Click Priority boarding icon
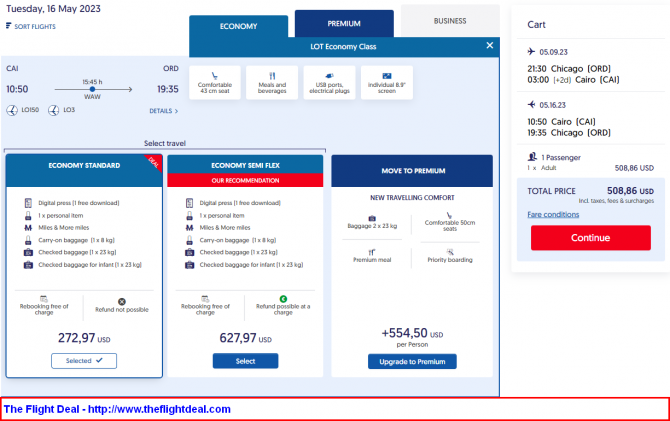Image resolution: width=670 pixels, height=421 pixels. point(450,252)
